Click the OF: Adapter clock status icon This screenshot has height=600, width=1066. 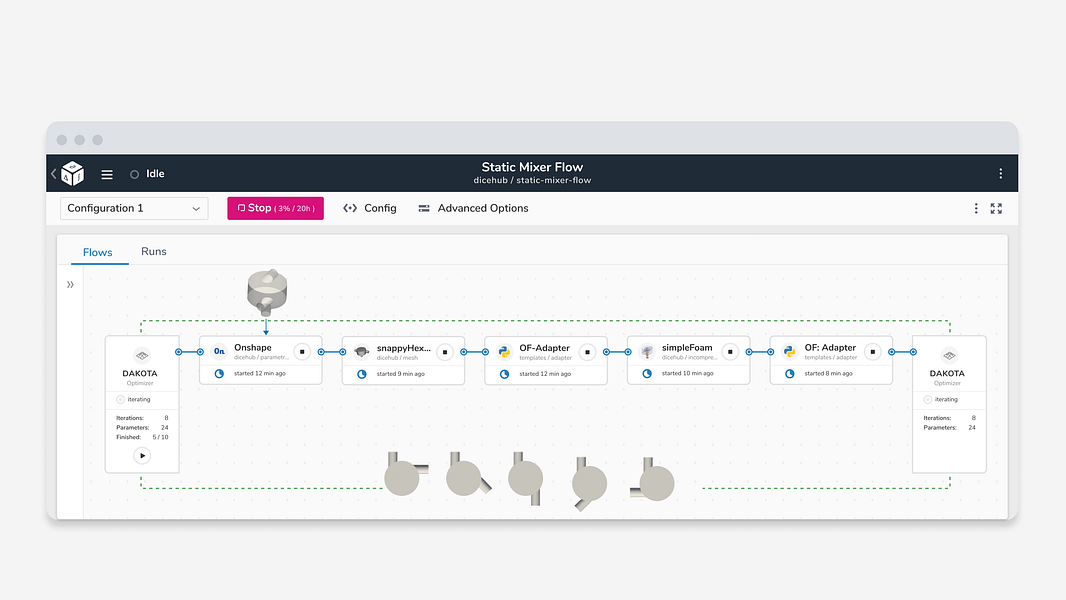click(x=789, y=374)
